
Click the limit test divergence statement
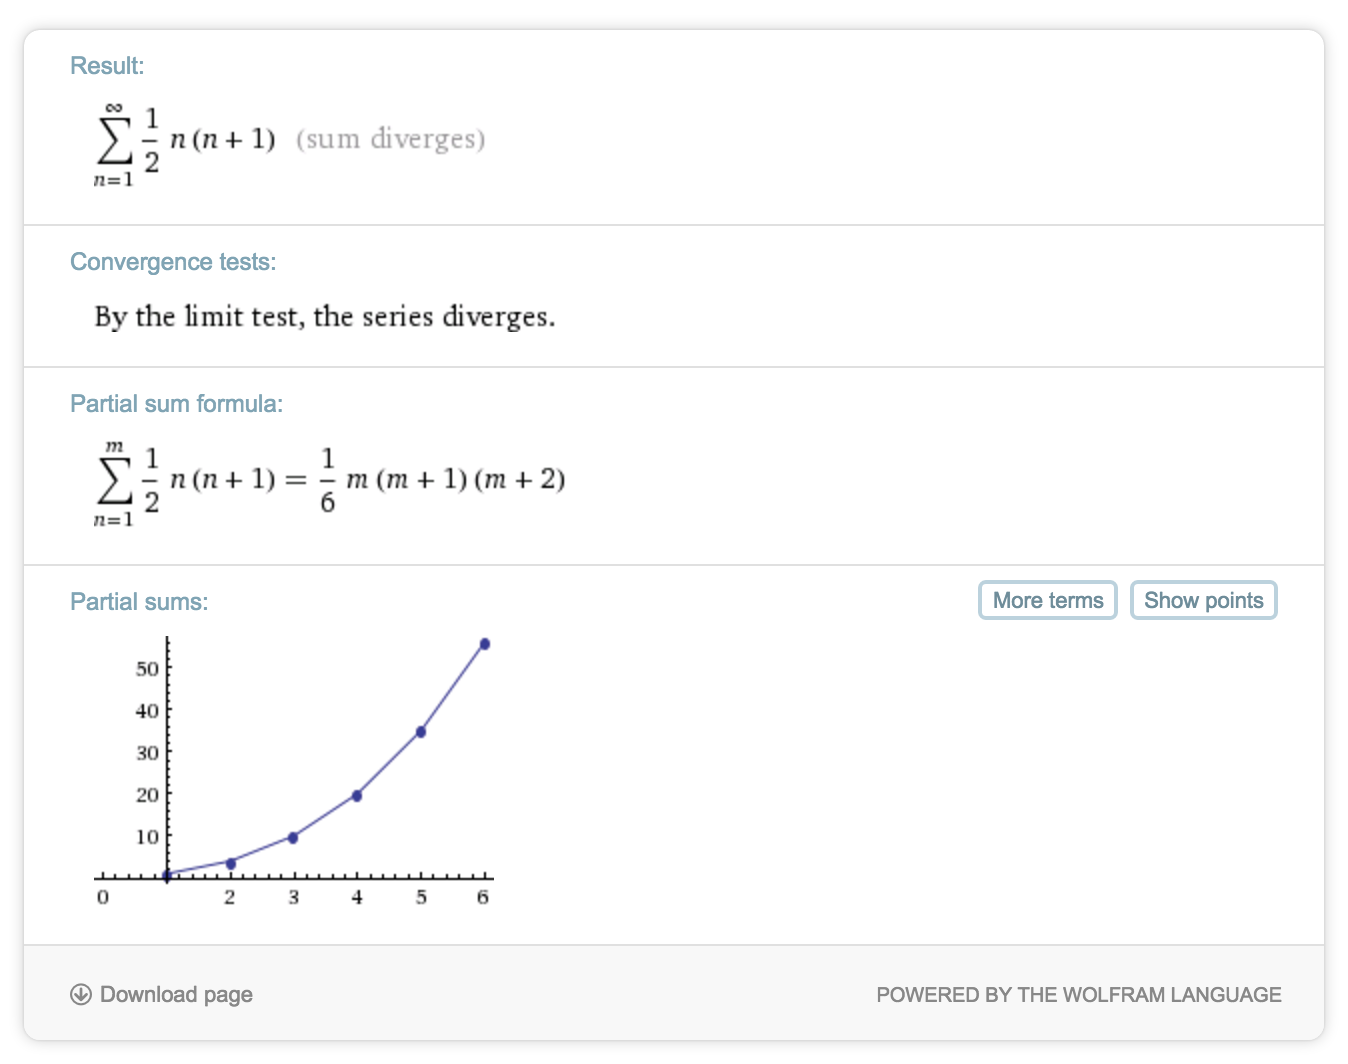(x=324, y=317)
